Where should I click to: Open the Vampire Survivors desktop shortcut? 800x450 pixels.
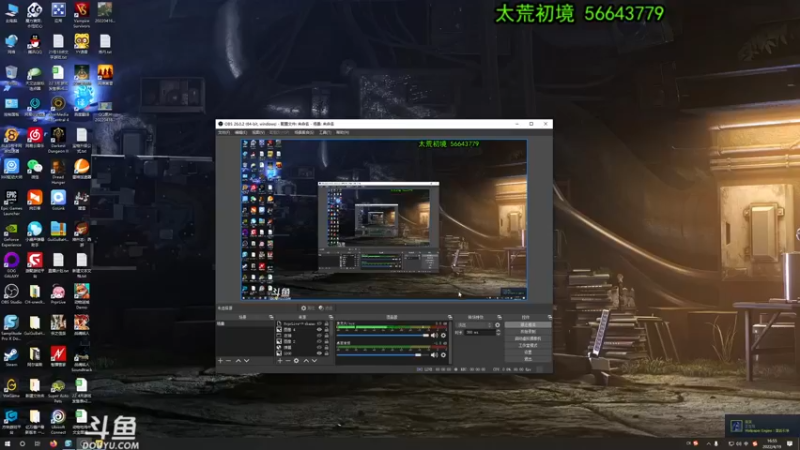pyautogui.click(x=82, y=14)
